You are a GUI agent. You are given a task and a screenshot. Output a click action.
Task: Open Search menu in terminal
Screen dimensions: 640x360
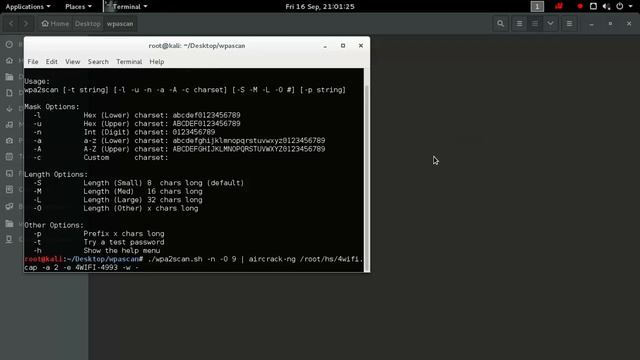[98, 62]
